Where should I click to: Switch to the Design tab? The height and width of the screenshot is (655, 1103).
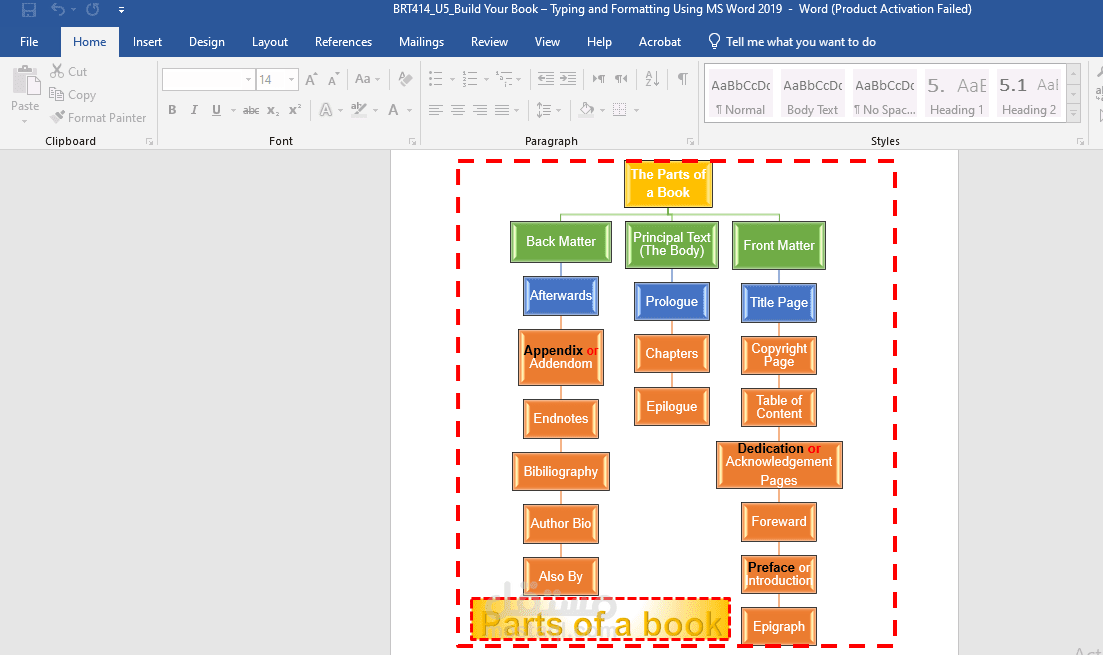(207, 42)
